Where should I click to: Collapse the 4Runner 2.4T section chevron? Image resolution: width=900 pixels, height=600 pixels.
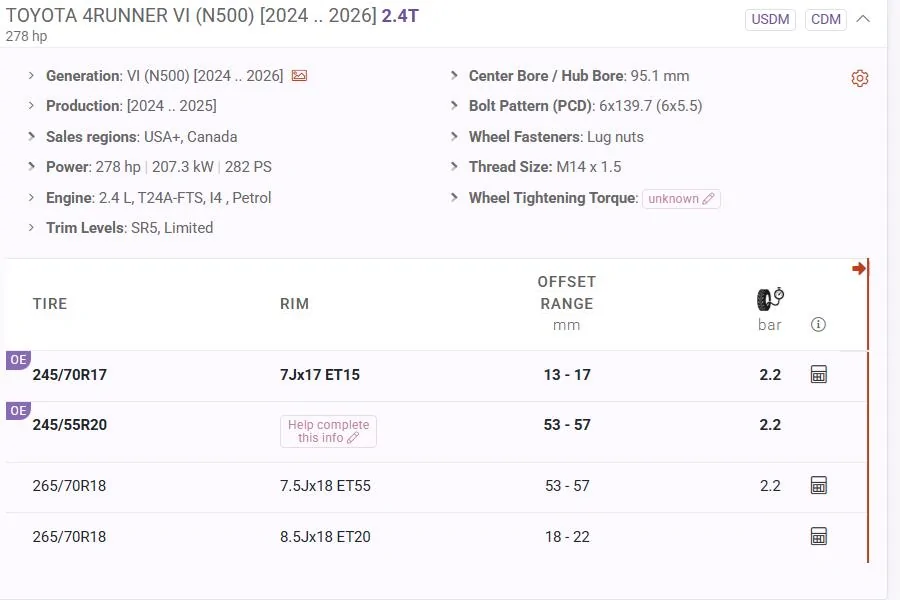click(864, 19)
